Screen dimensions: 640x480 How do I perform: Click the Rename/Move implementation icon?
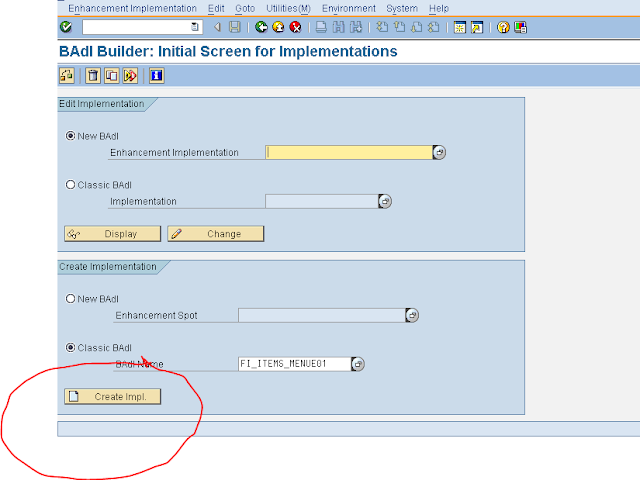pyautogui.click(x=67, y=76)
